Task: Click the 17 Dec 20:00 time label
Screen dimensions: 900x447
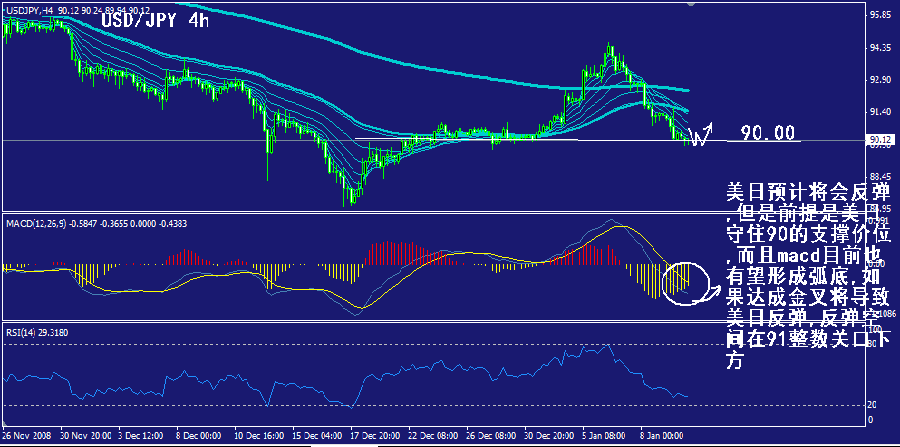Action: pyautogui.click(x=374, y=436)
